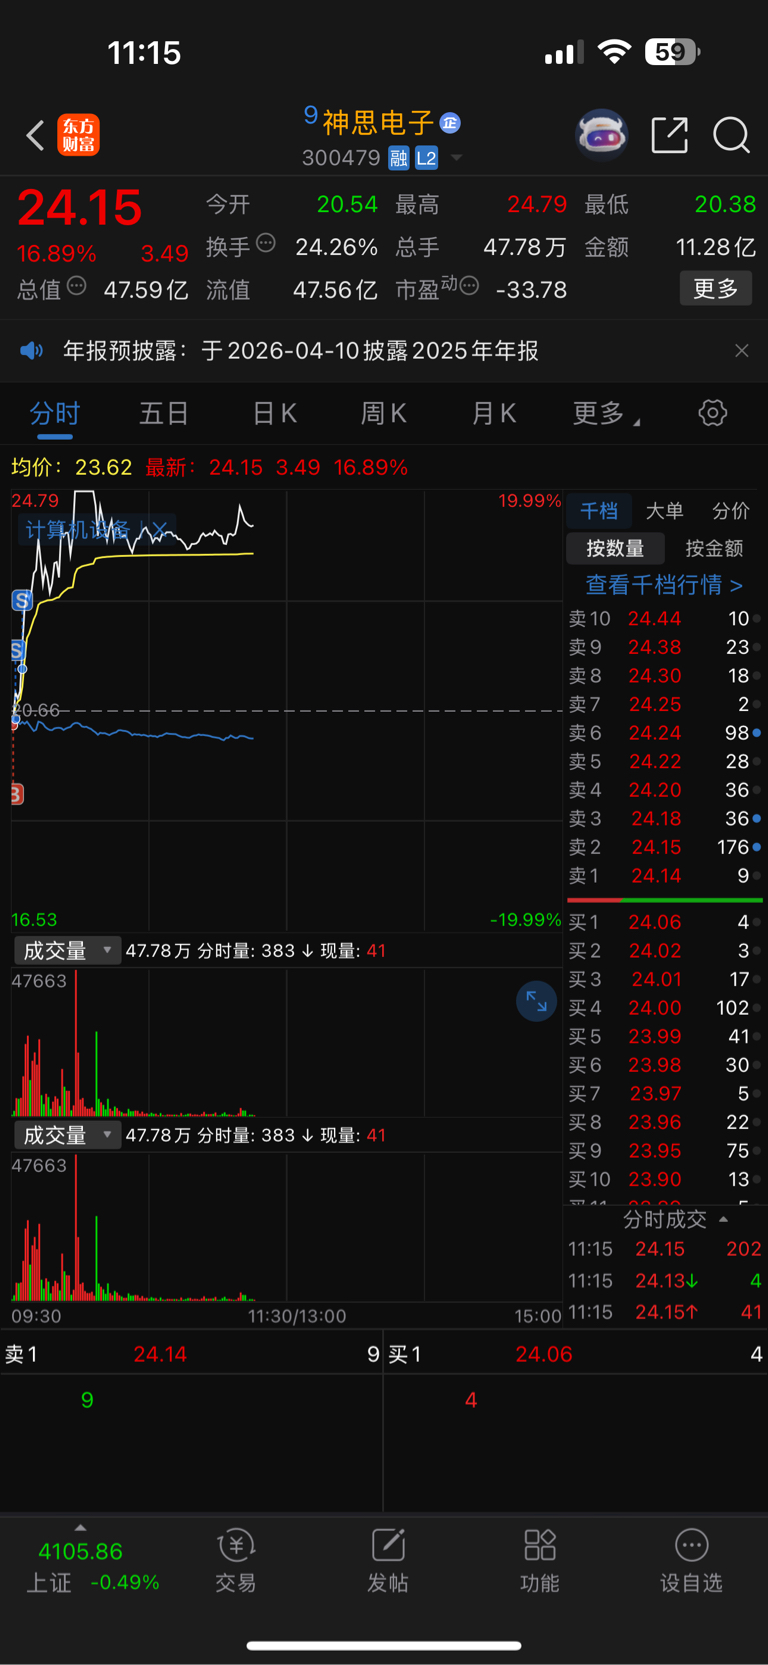The image size is (768, 1665).
Task: Tap the 均价 23.62 value
Action: point(104,467)
